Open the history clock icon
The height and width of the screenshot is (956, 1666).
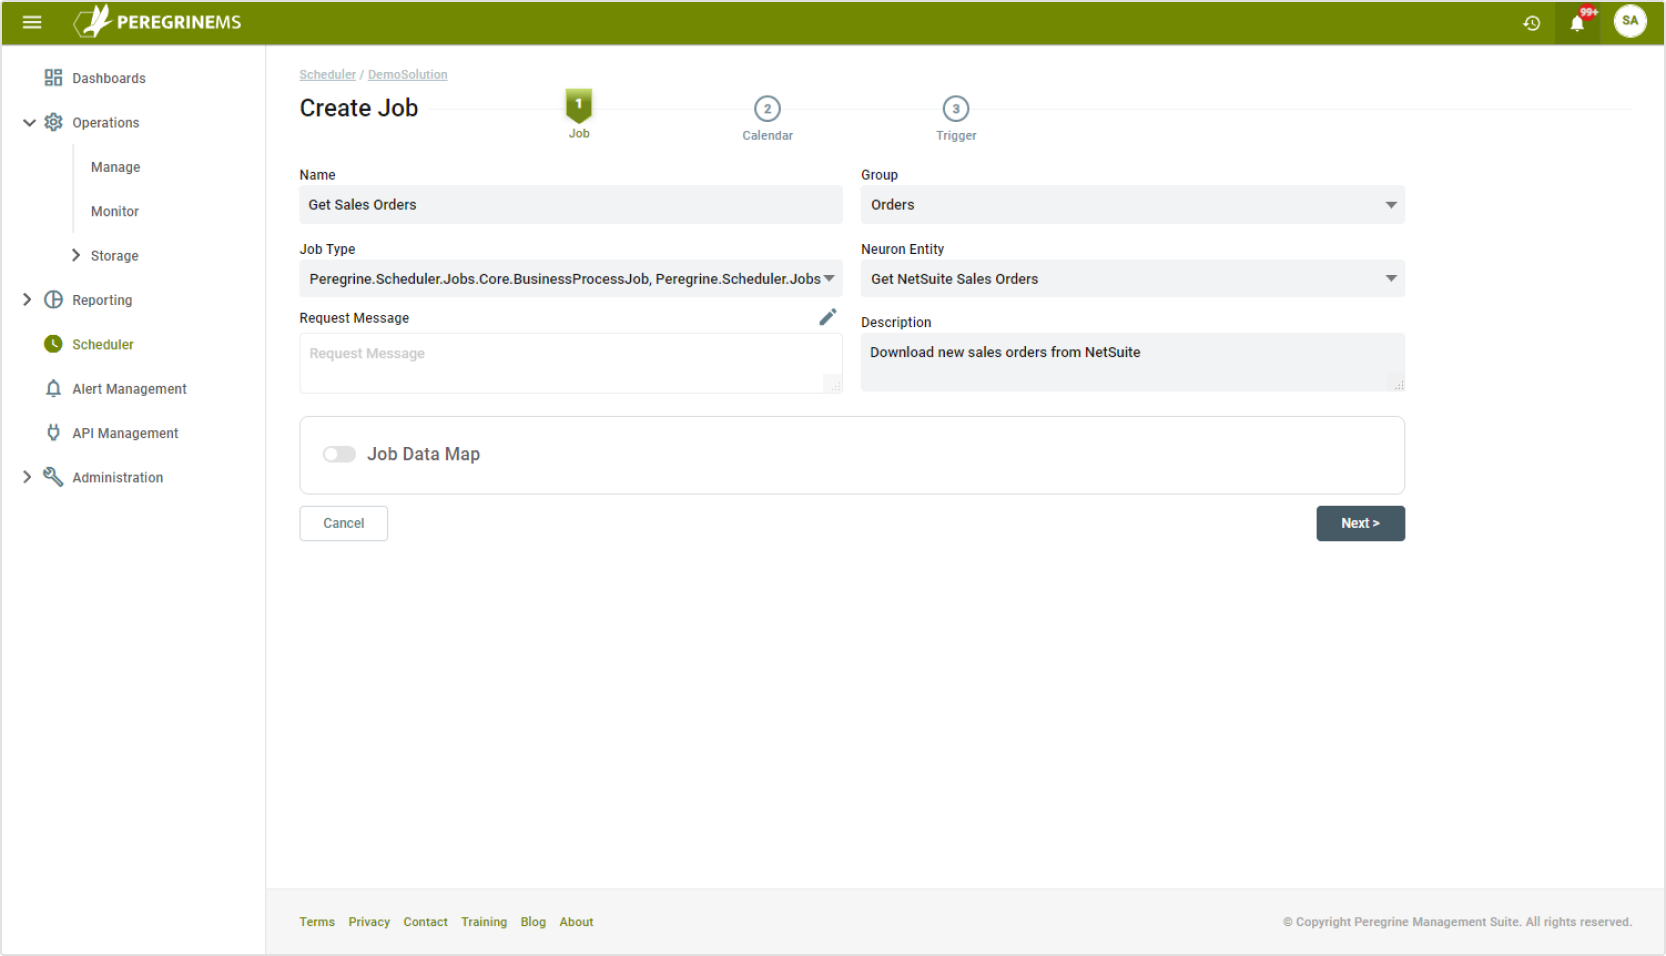tap(1531, 23)
